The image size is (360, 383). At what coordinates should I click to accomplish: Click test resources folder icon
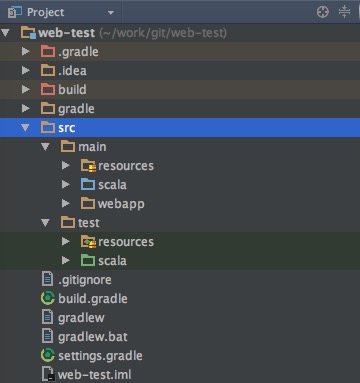click(x=88, y=242)
